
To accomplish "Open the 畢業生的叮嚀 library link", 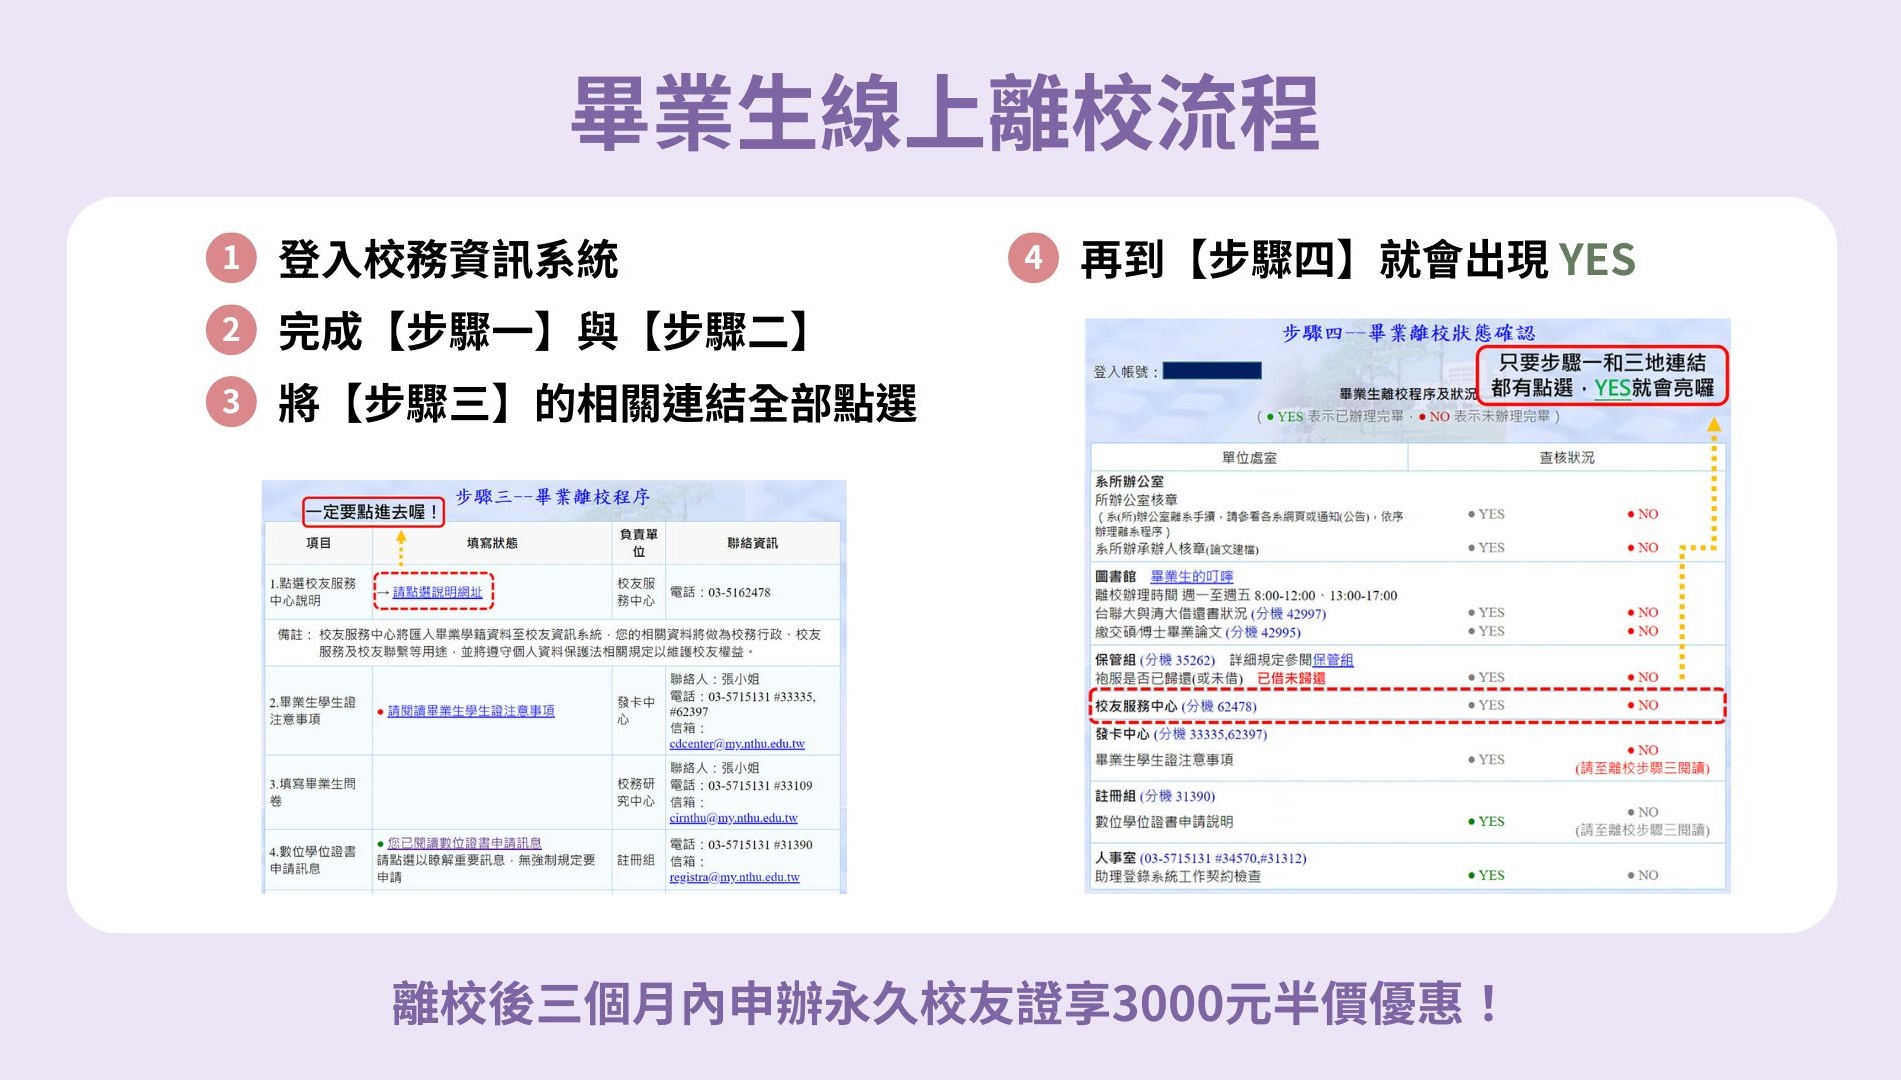I will tap(1191, 577).
